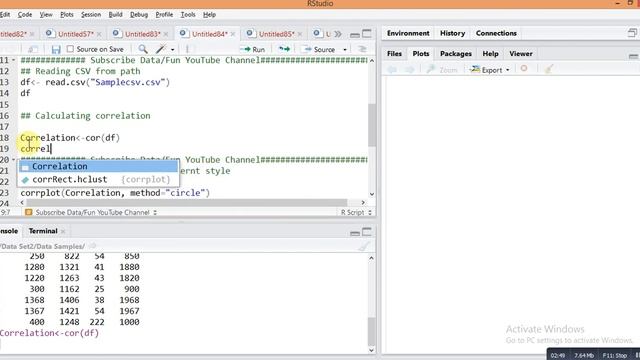This screenshot has width=640, height=360.
Task: Collapse code section fold arrow at line 11
Action: click(13, 60)
